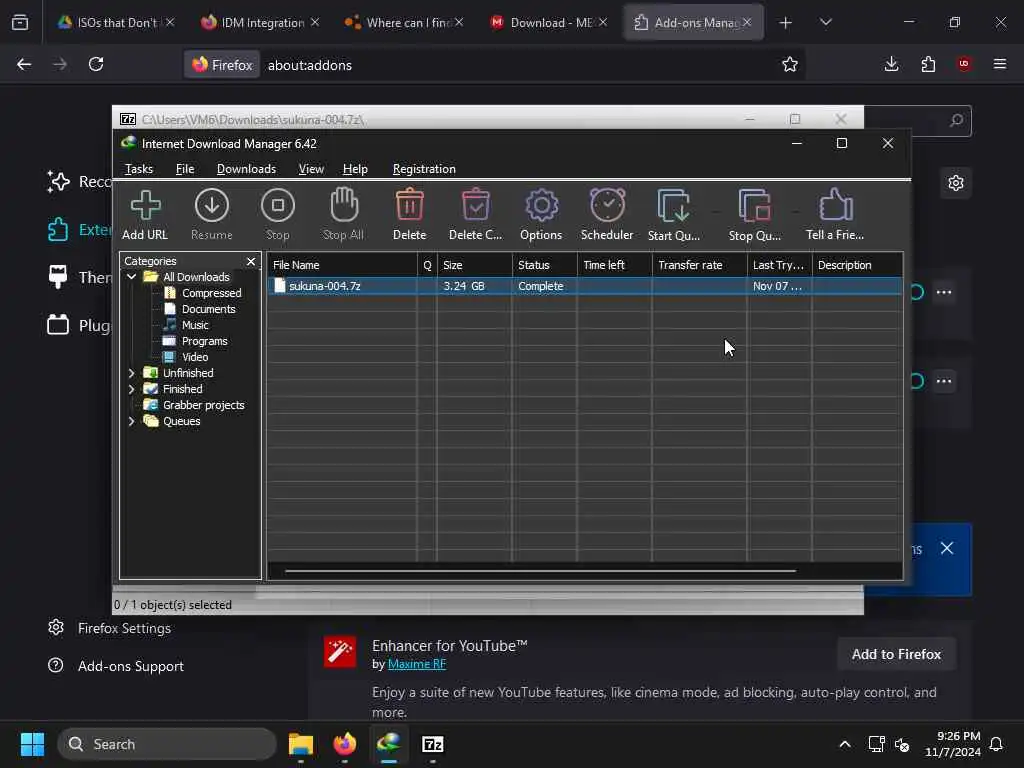
Task: Open File Explorer from taskbar
Action: coord(300,744)
